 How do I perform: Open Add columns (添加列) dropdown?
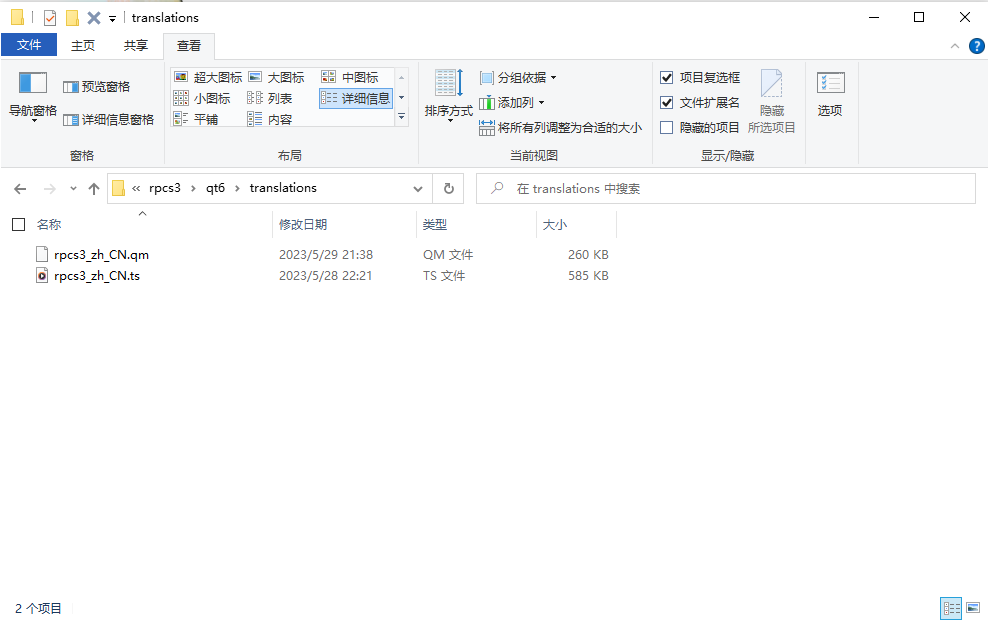tap(512, 103)
